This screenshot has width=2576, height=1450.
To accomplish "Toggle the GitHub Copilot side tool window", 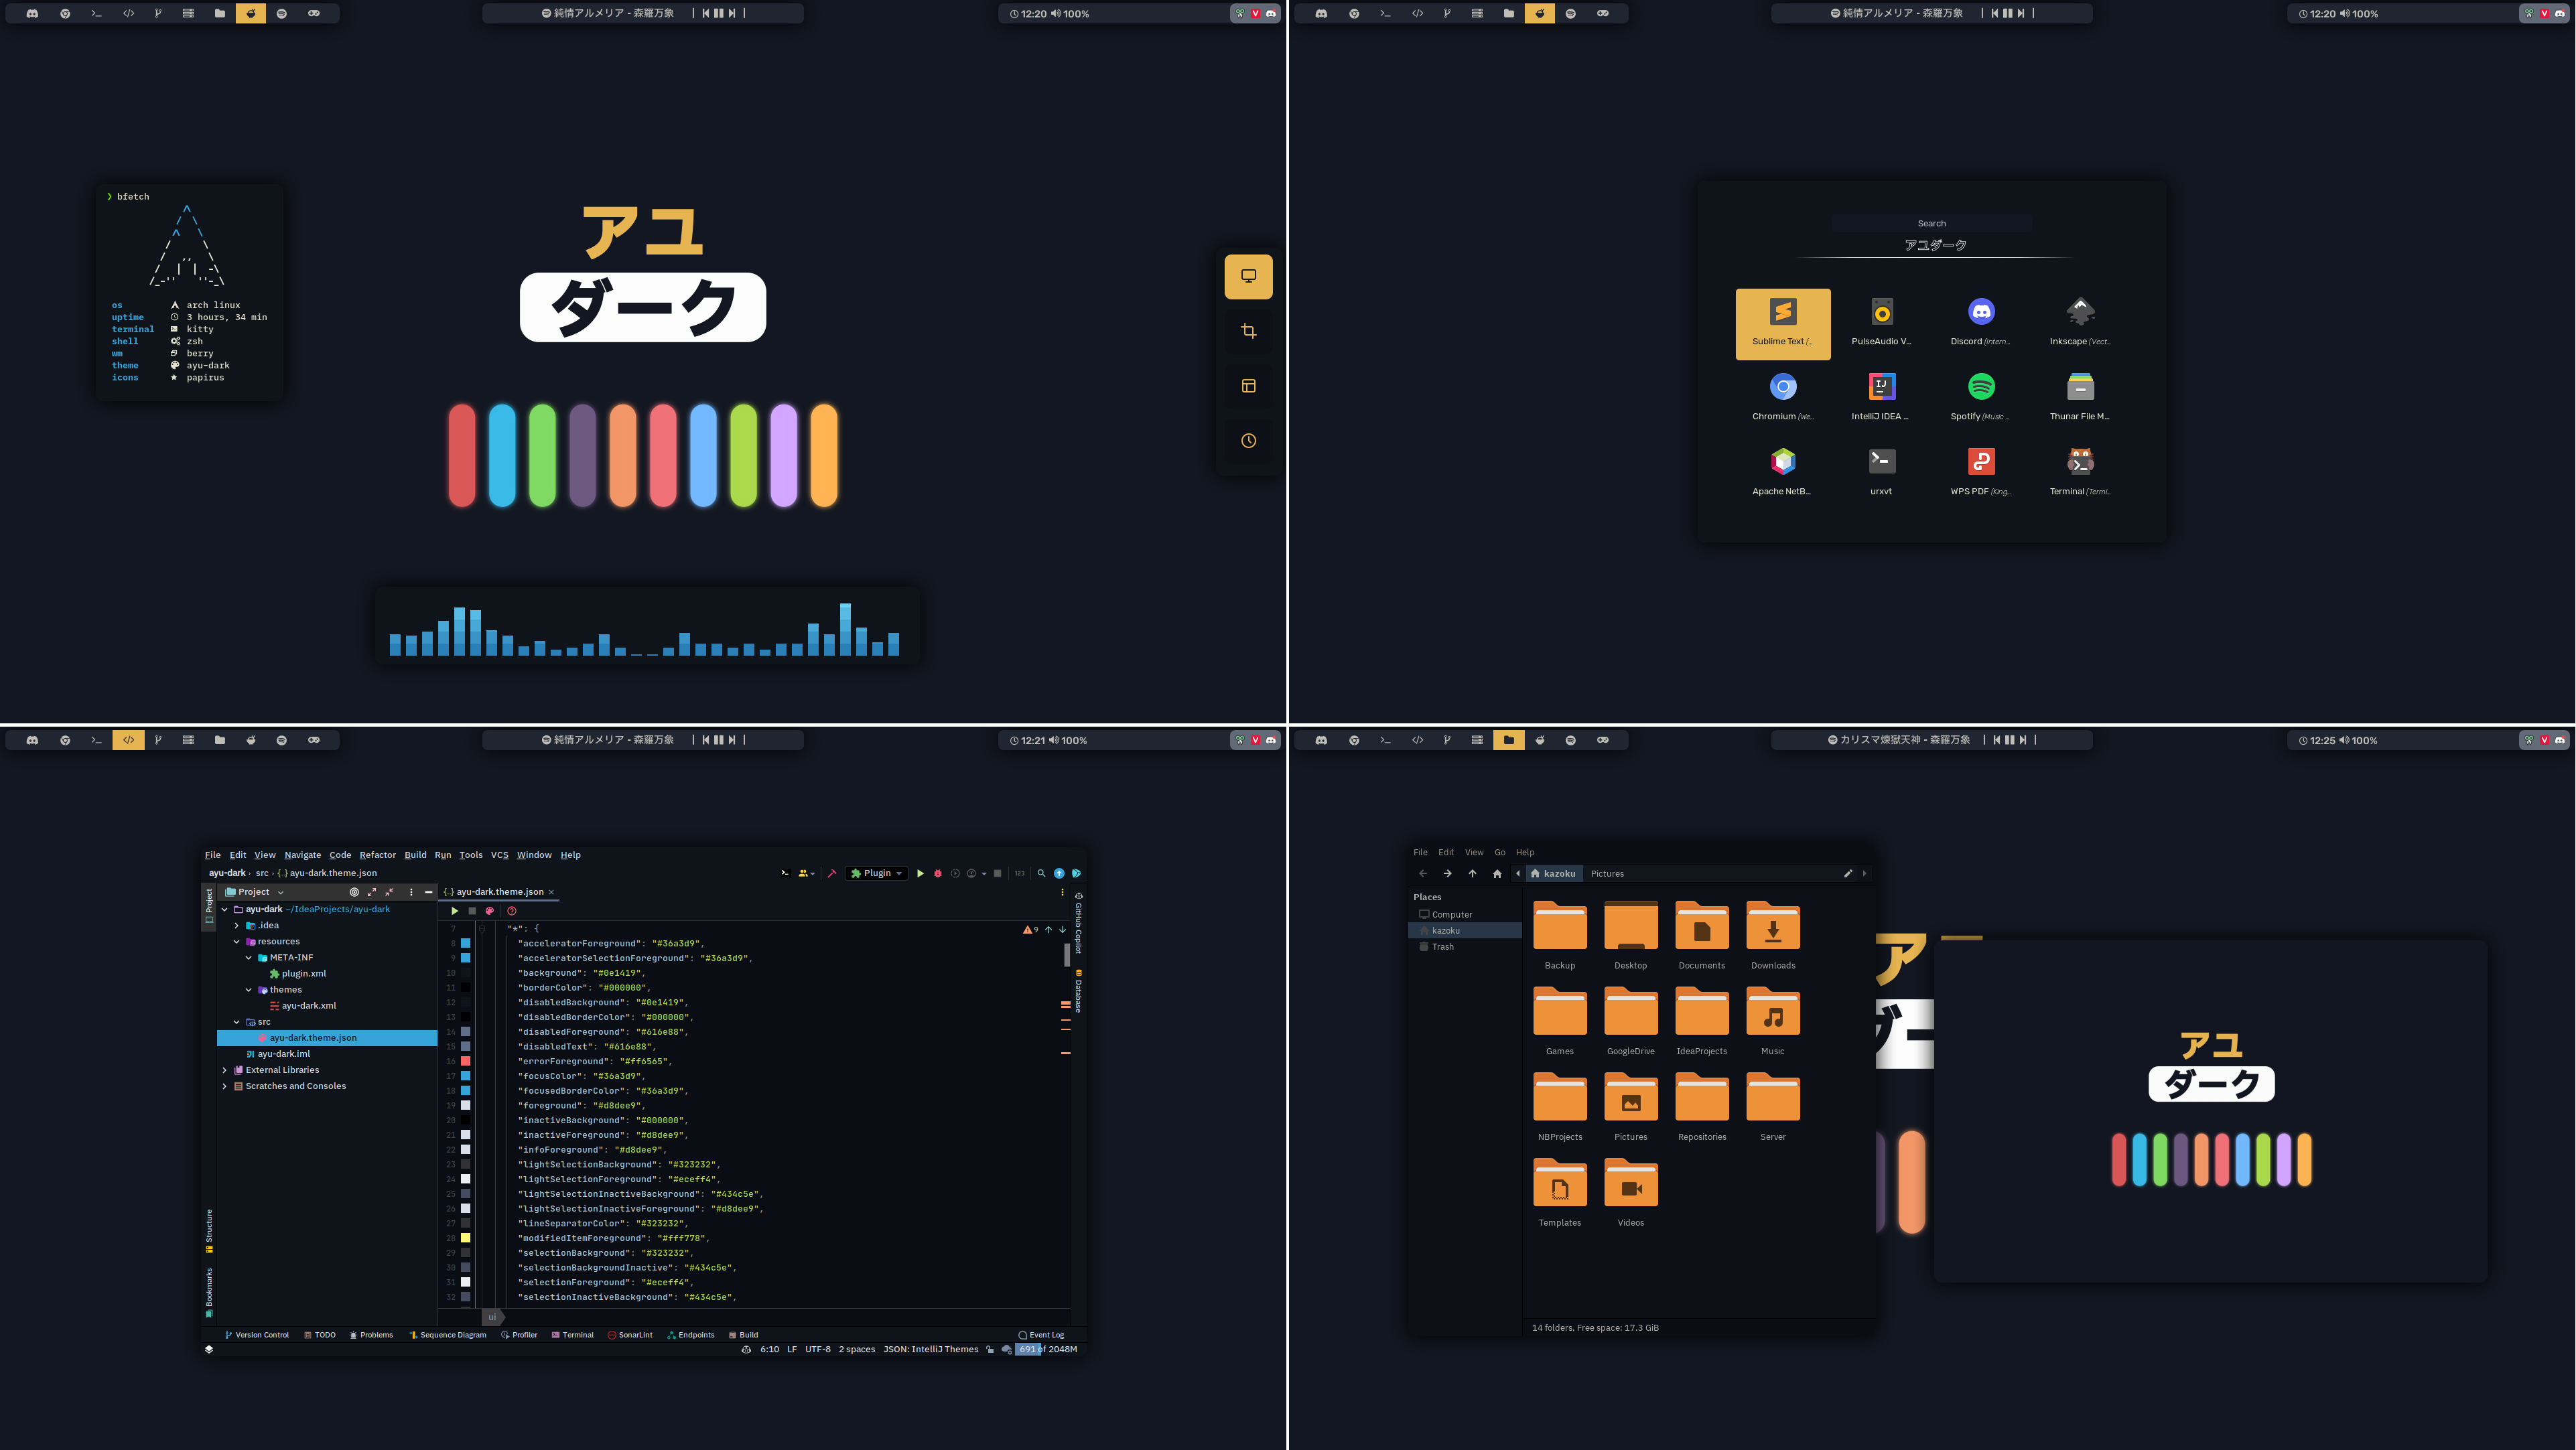I will 1078,923.
